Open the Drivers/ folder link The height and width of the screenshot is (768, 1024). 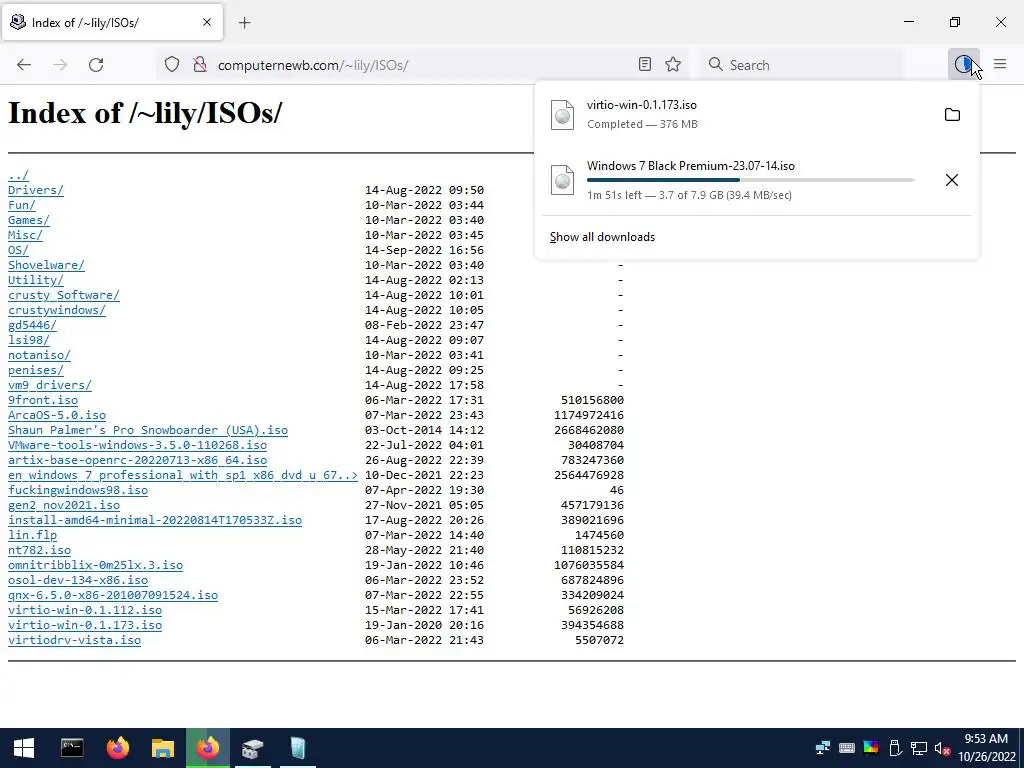tap(36, 190)
